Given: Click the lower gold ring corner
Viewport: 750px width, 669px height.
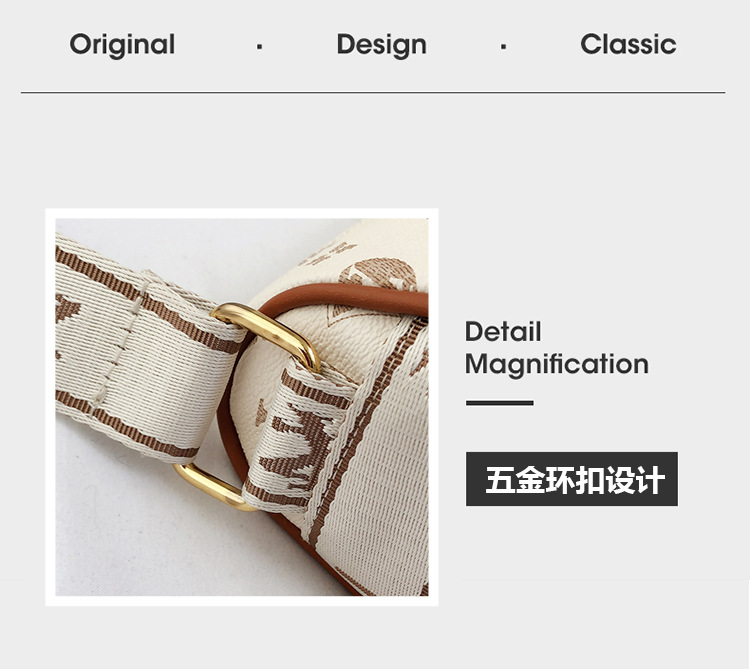Looking at the screenshot, I should [x=210, y=486].
